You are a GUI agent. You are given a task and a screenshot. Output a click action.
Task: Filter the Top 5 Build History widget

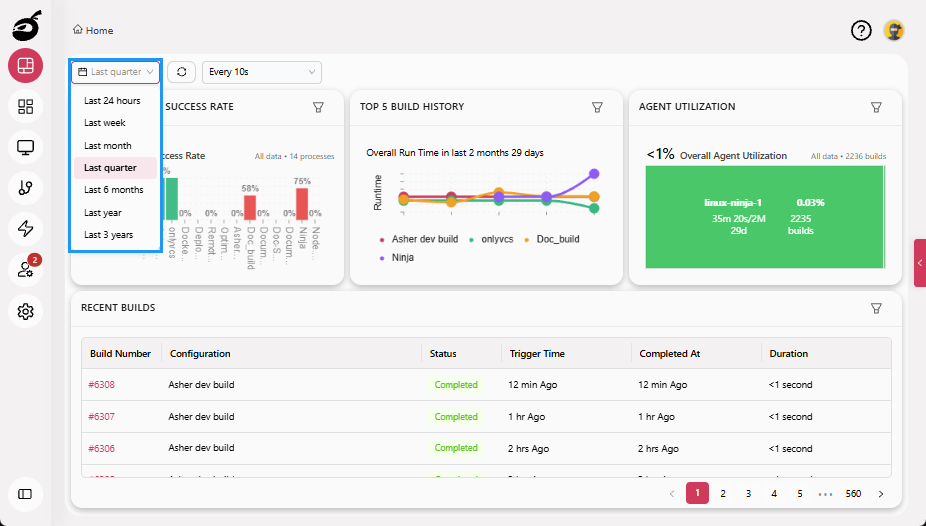(597, 107)
